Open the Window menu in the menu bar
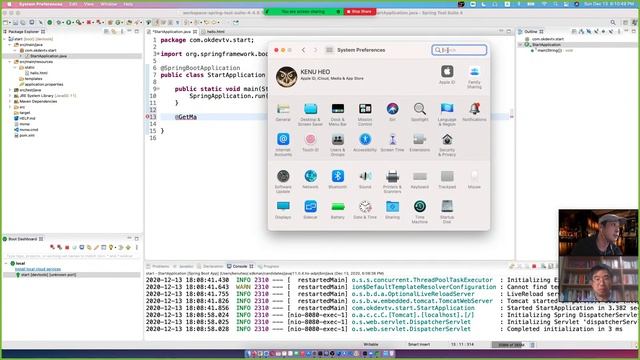Screen dimensions: 640x360 109,4
